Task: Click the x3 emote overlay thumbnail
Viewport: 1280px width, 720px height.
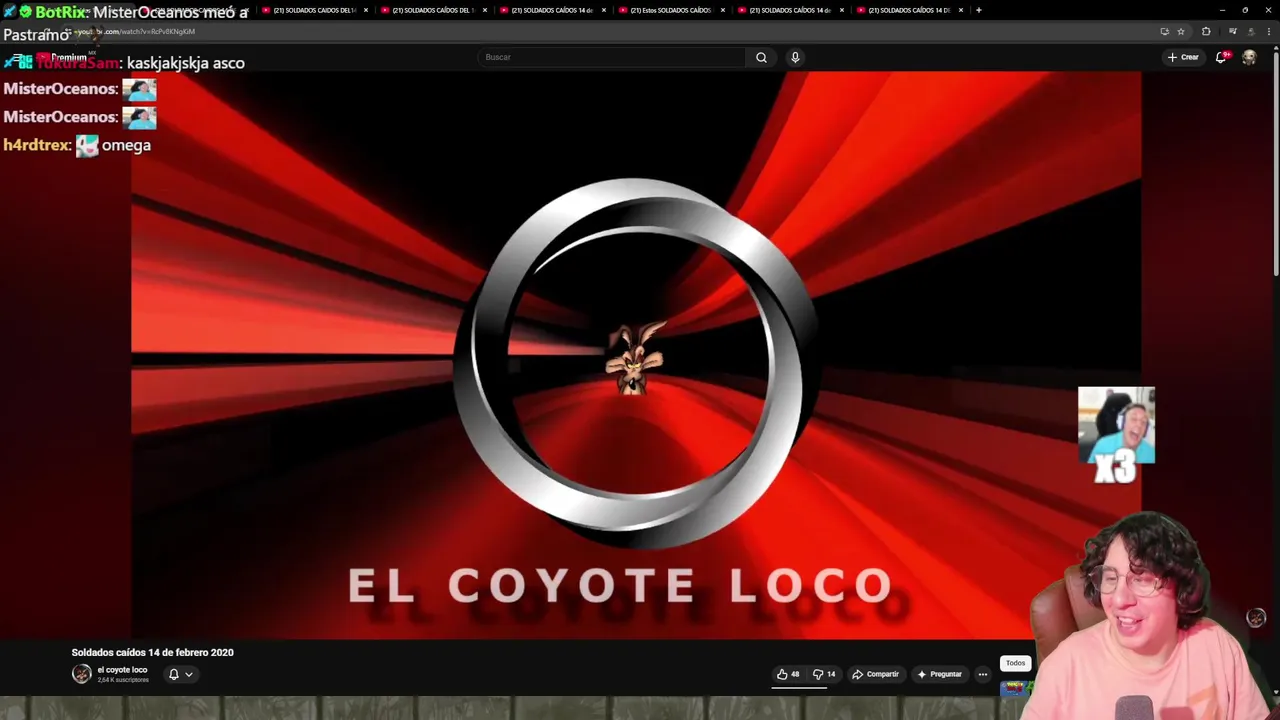Action: click(1116, 435)
